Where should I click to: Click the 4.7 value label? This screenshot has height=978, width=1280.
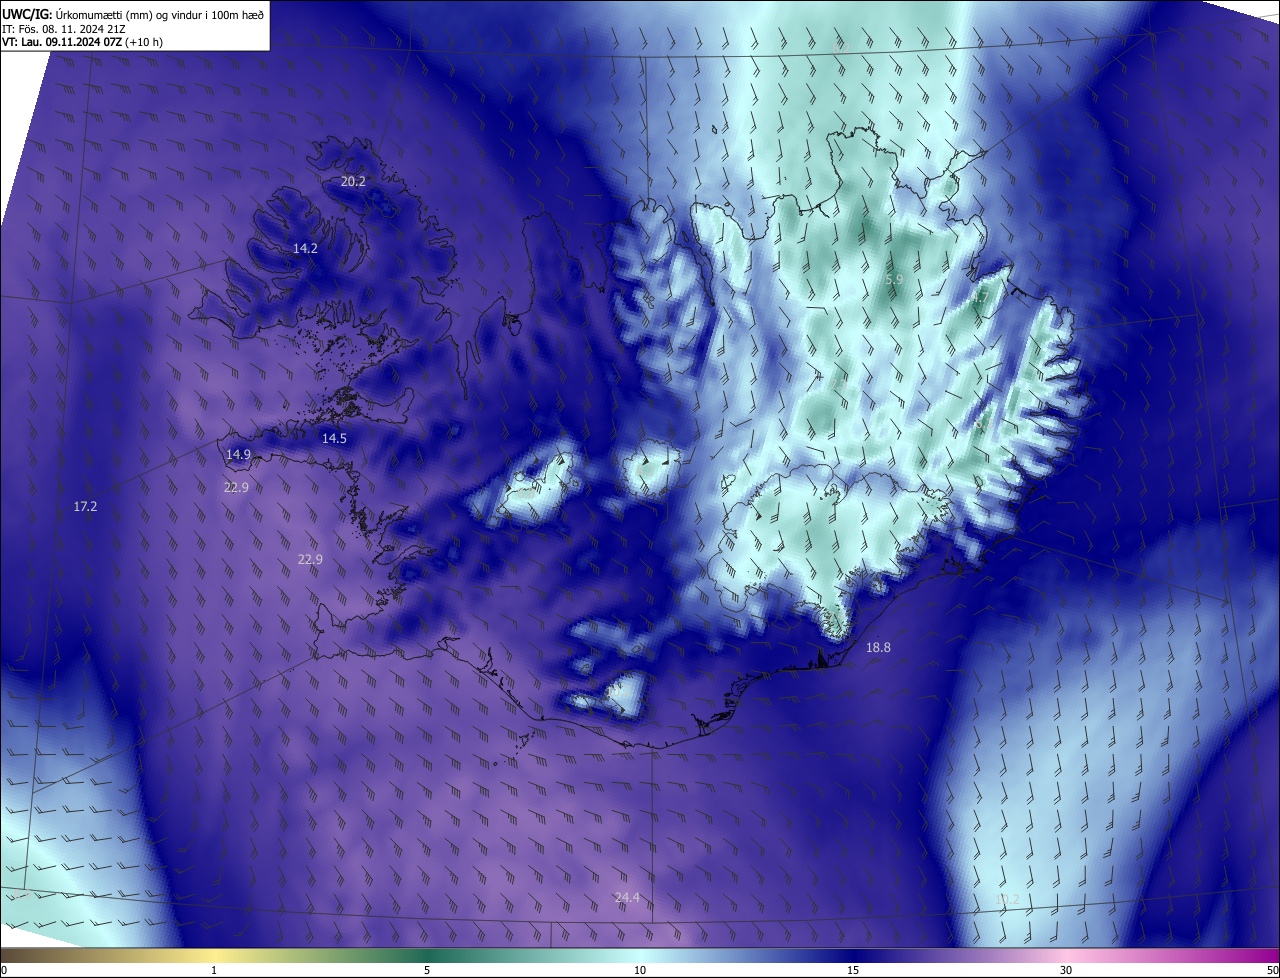979,297
